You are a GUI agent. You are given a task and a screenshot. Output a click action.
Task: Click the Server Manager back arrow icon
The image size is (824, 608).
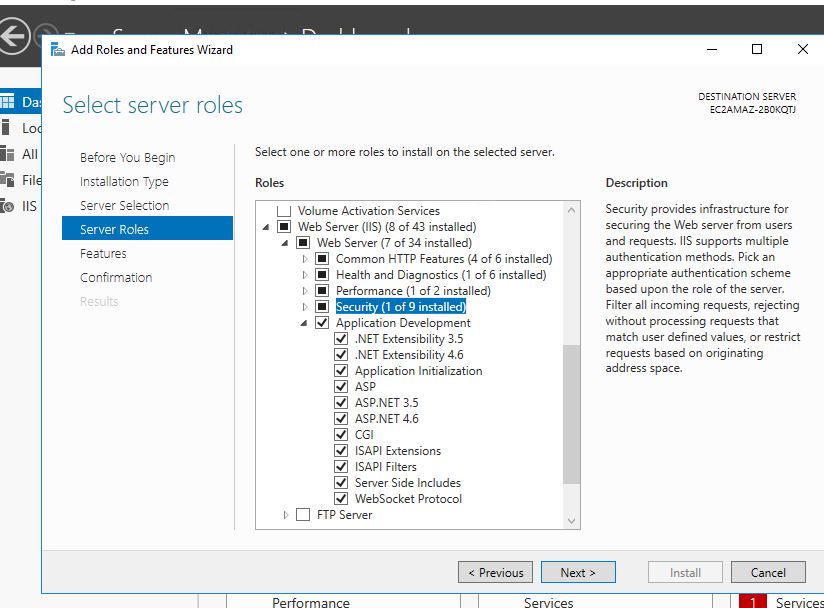(x=13, y=38)
